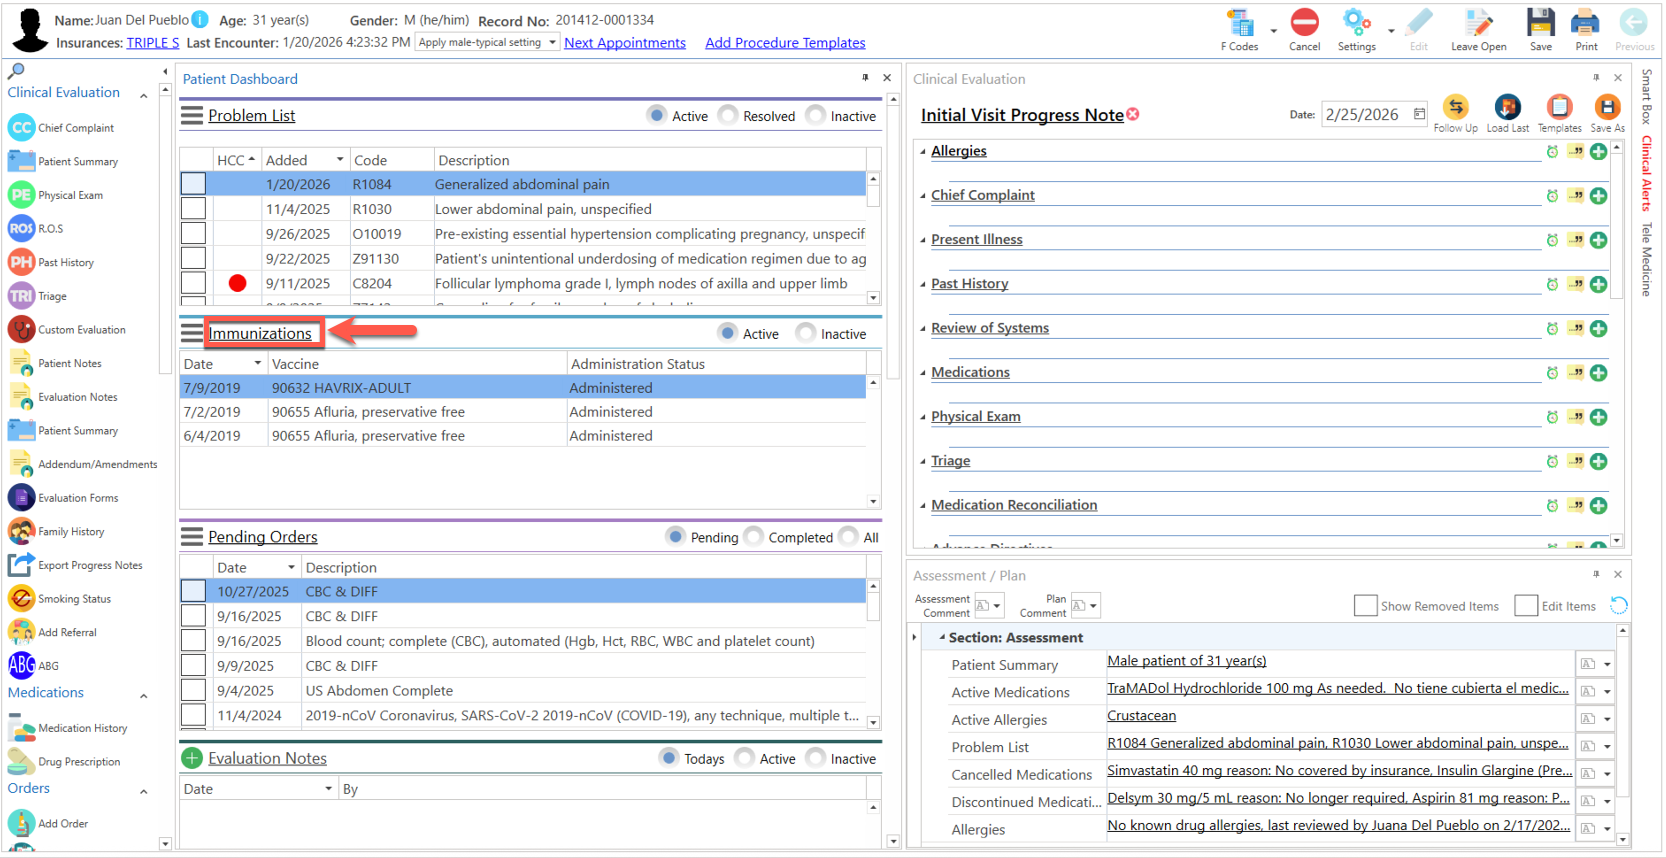Collapse the Clinical Evaluation sidebar group
Viewport: 1666px width, 858px height.
143,96
